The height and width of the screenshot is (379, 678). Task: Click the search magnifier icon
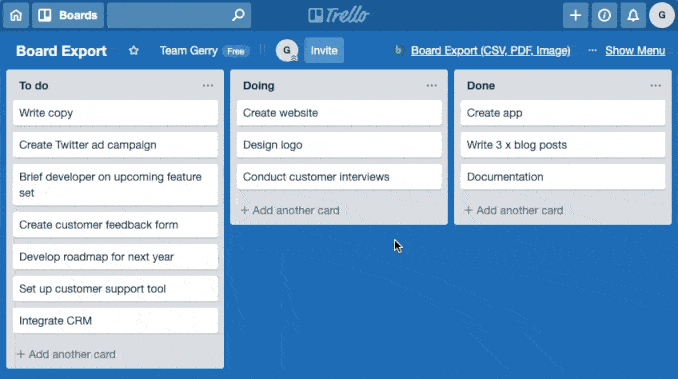click(238, 16)
